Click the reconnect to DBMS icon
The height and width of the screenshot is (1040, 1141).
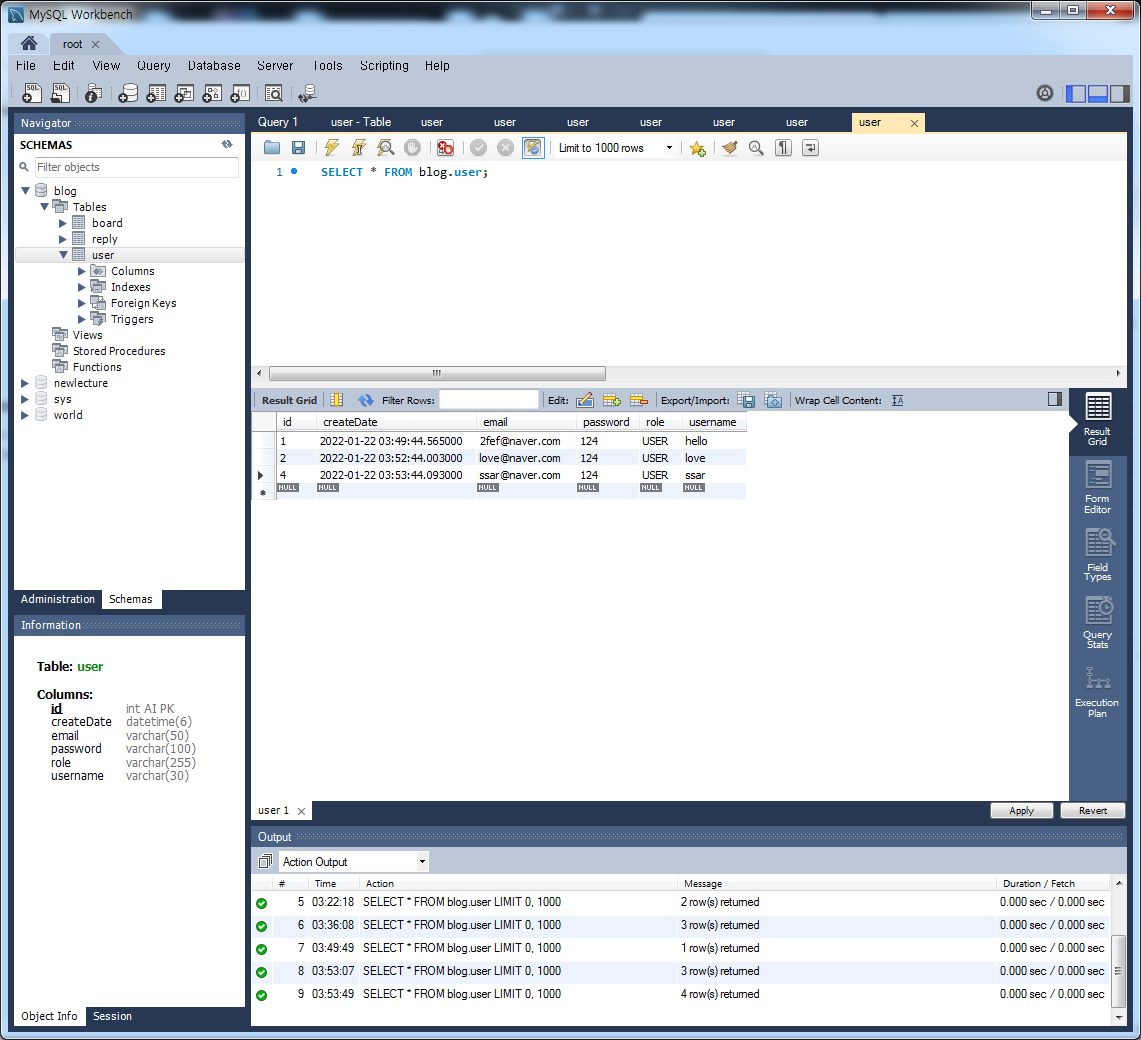(x=307, y=92)
